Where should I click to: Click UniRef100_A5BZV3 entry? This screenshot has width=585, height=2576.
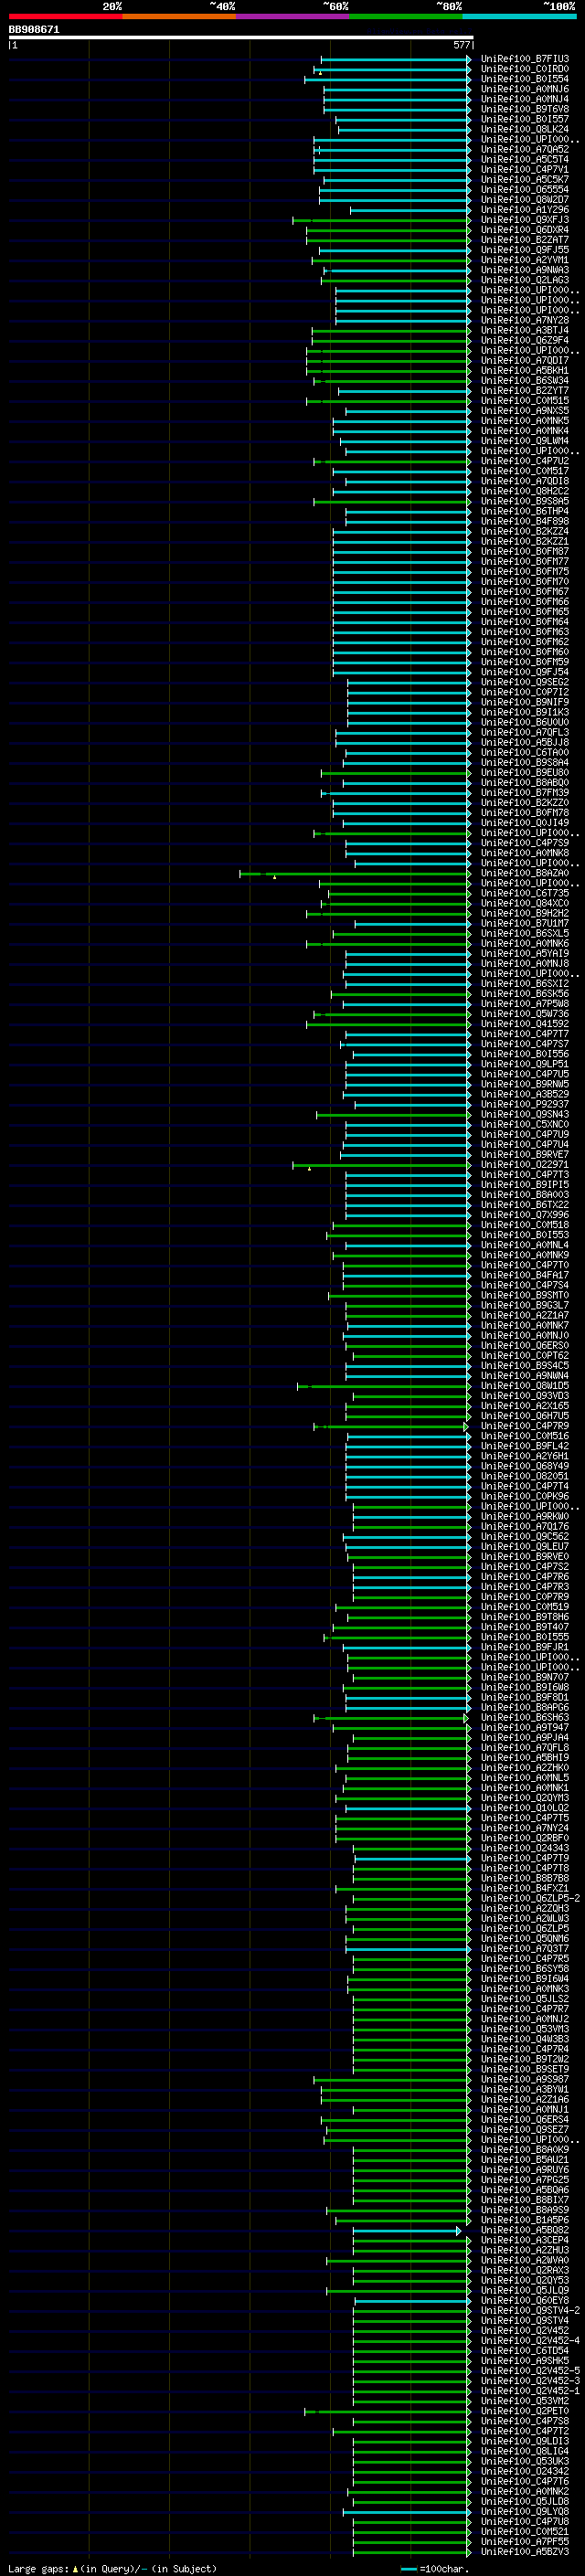coord(525,2552)
